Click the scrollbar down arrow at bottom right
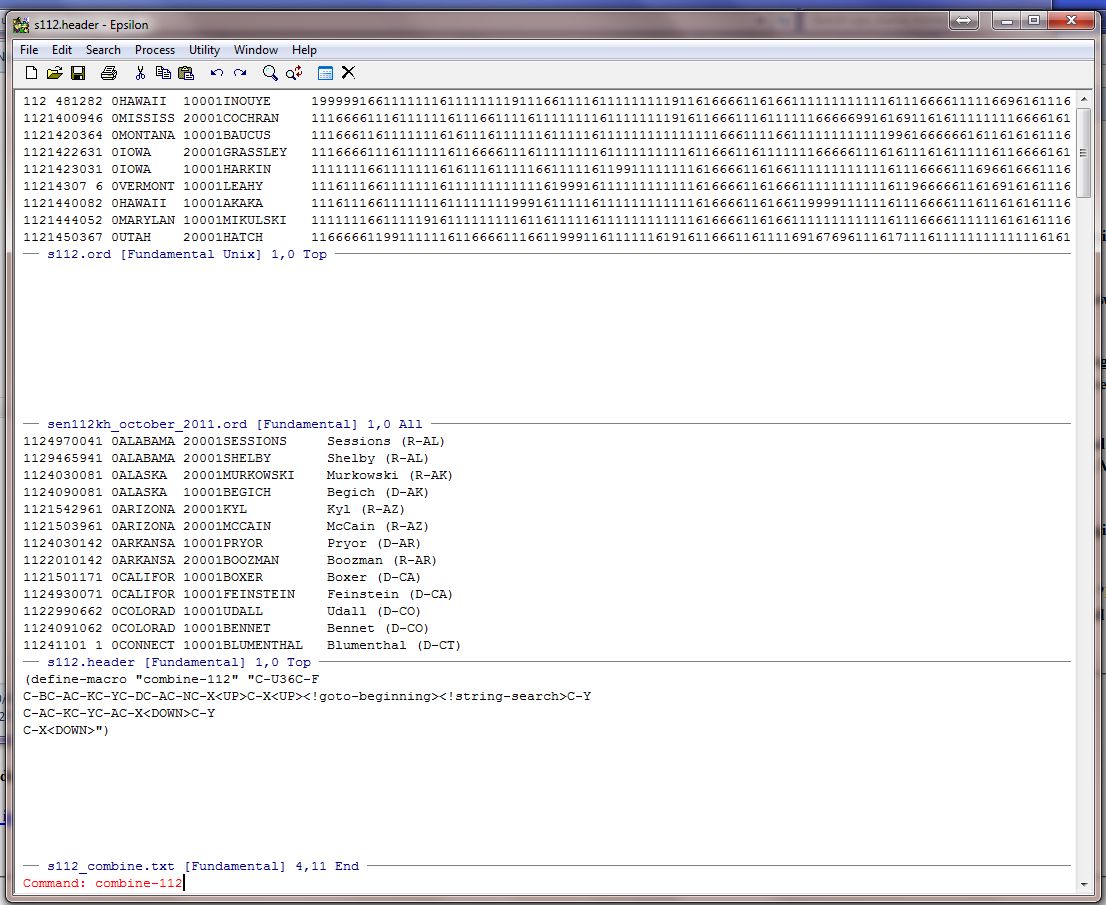Screen dimensions: 1106x905 pyautogui.click(x=1084, y=884)
